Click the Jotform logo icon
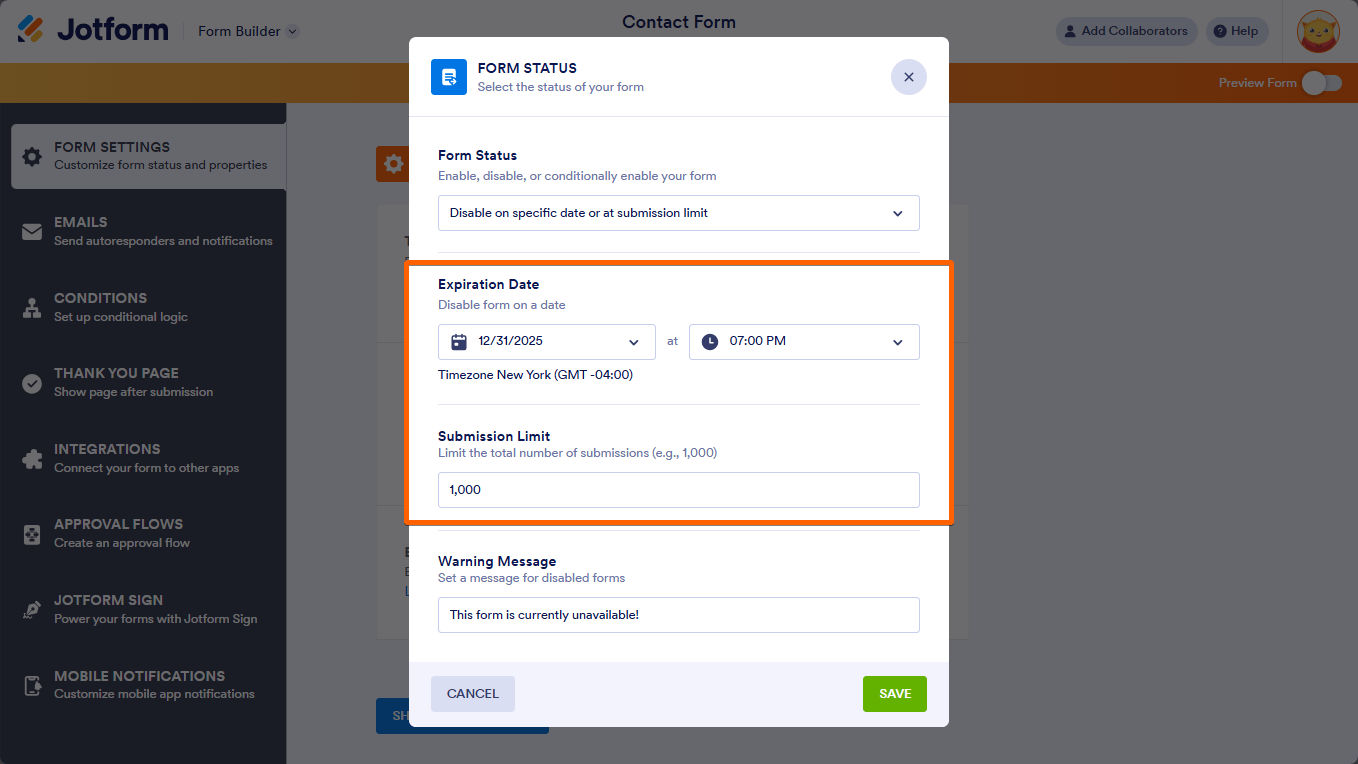This screenshot has width=1358, height=764. 31,30
